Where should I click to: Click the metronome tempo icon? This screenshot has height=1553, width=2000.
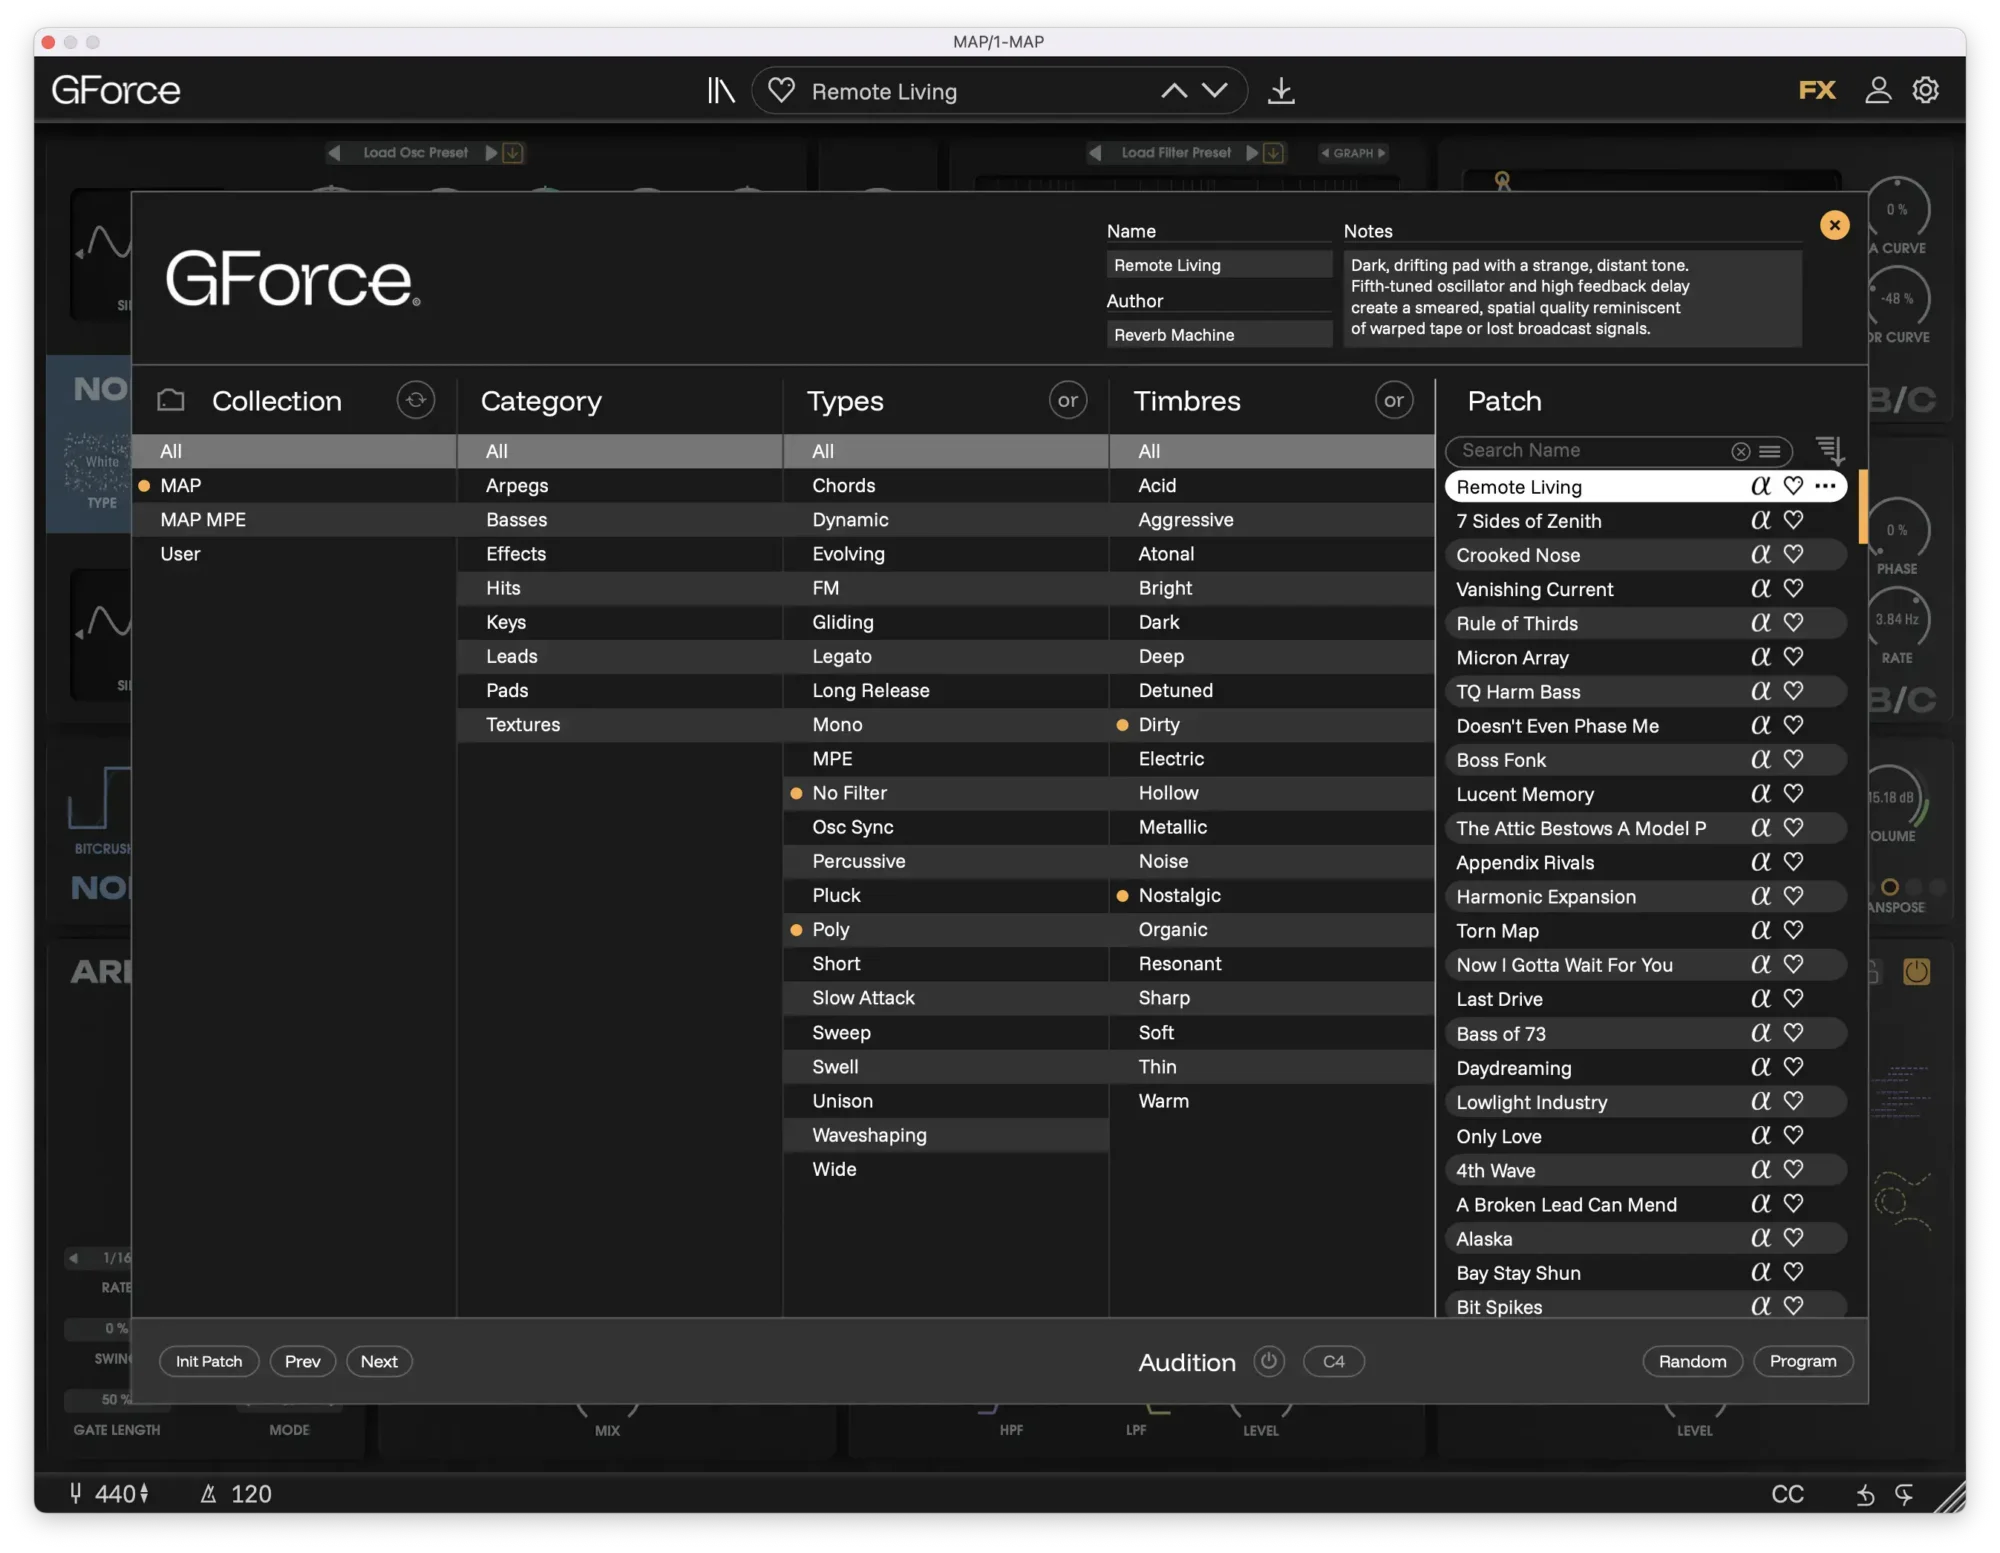tap(208, 1494)
